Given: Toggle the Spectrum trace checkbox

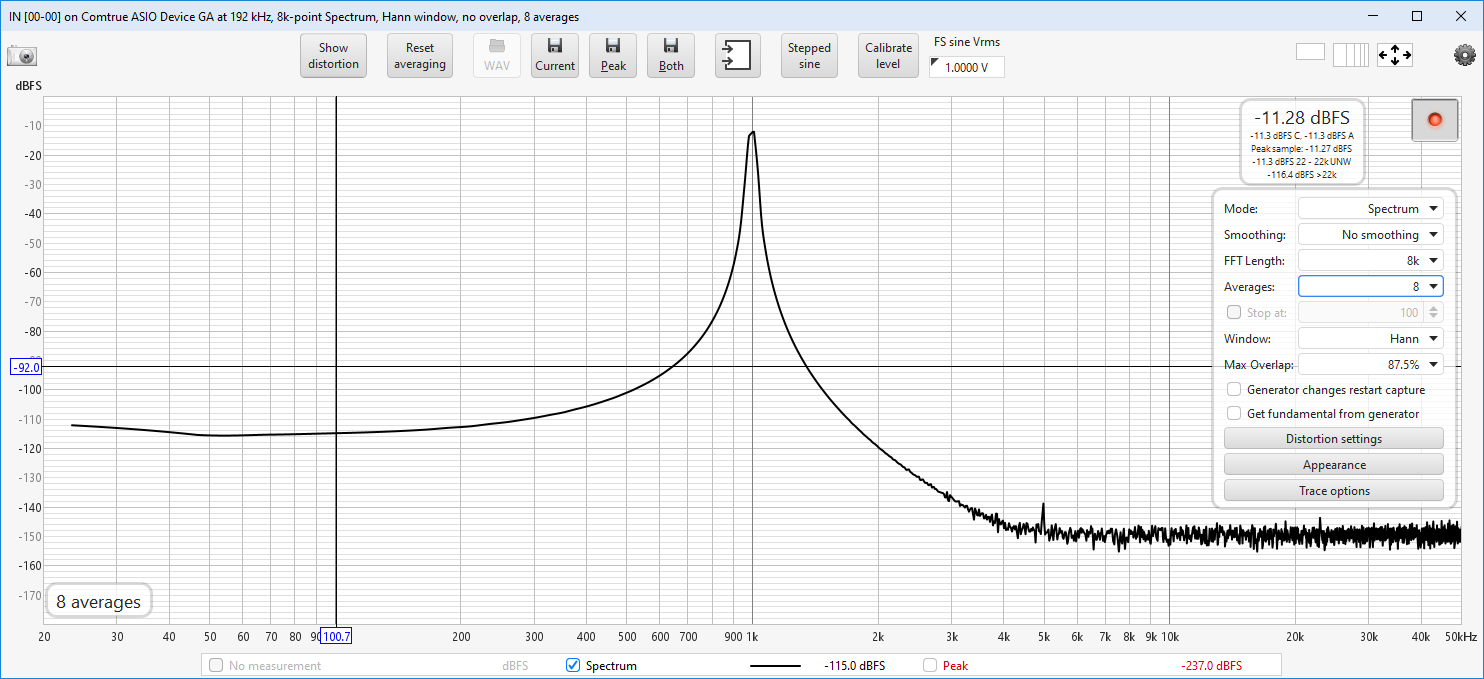Looking at the screenshot, I should [x=573, y=665].
